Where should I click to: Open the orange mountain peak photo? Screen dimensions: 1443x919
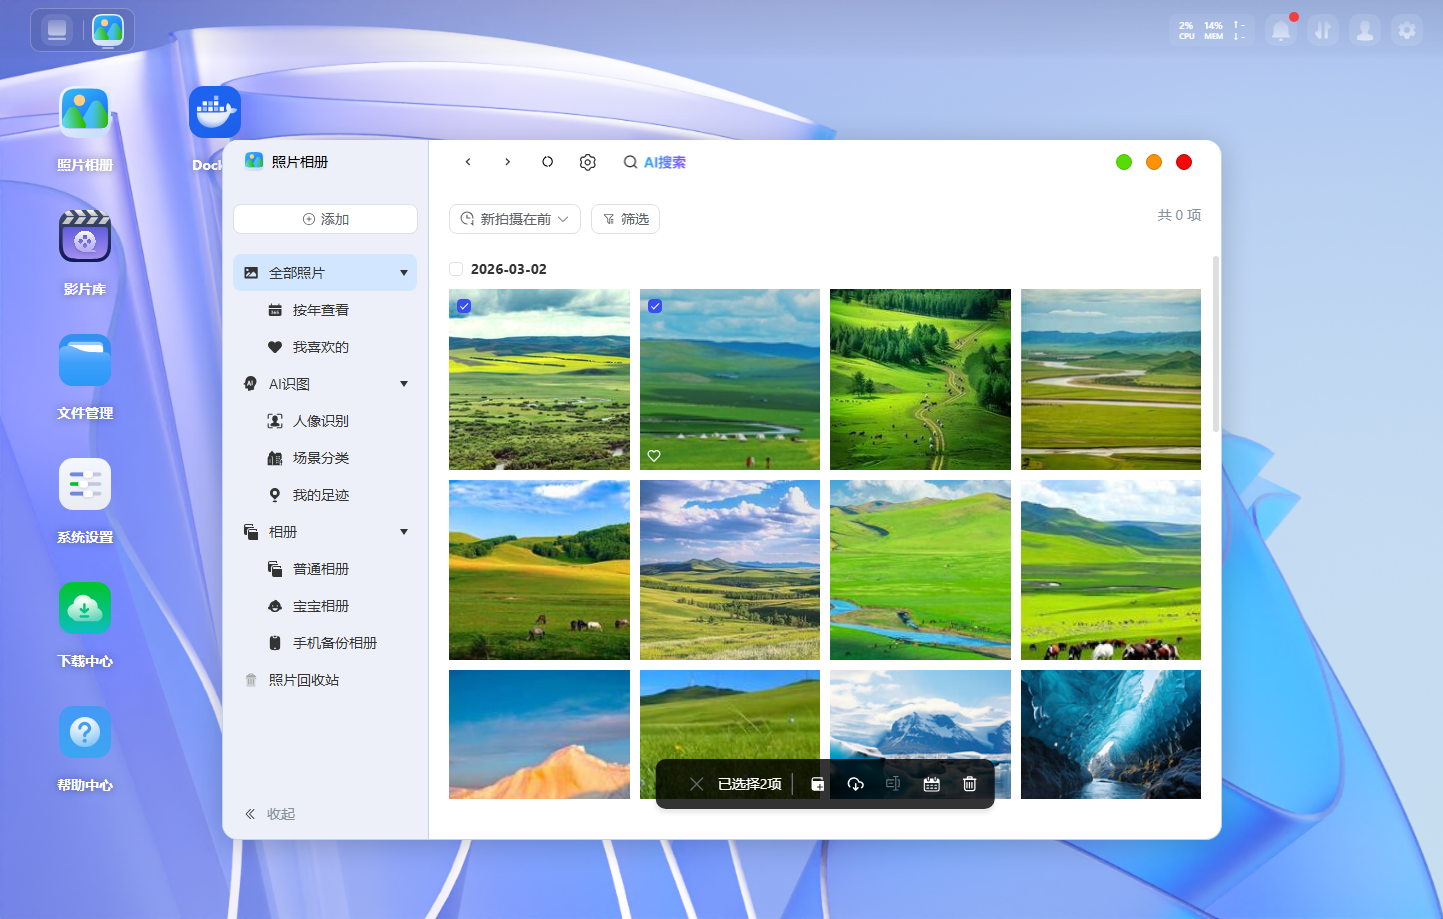(539, 734)
